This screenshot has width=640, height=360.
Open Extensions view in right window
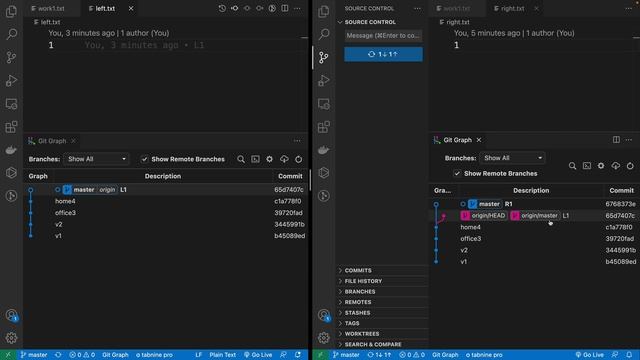coord(324,127)
